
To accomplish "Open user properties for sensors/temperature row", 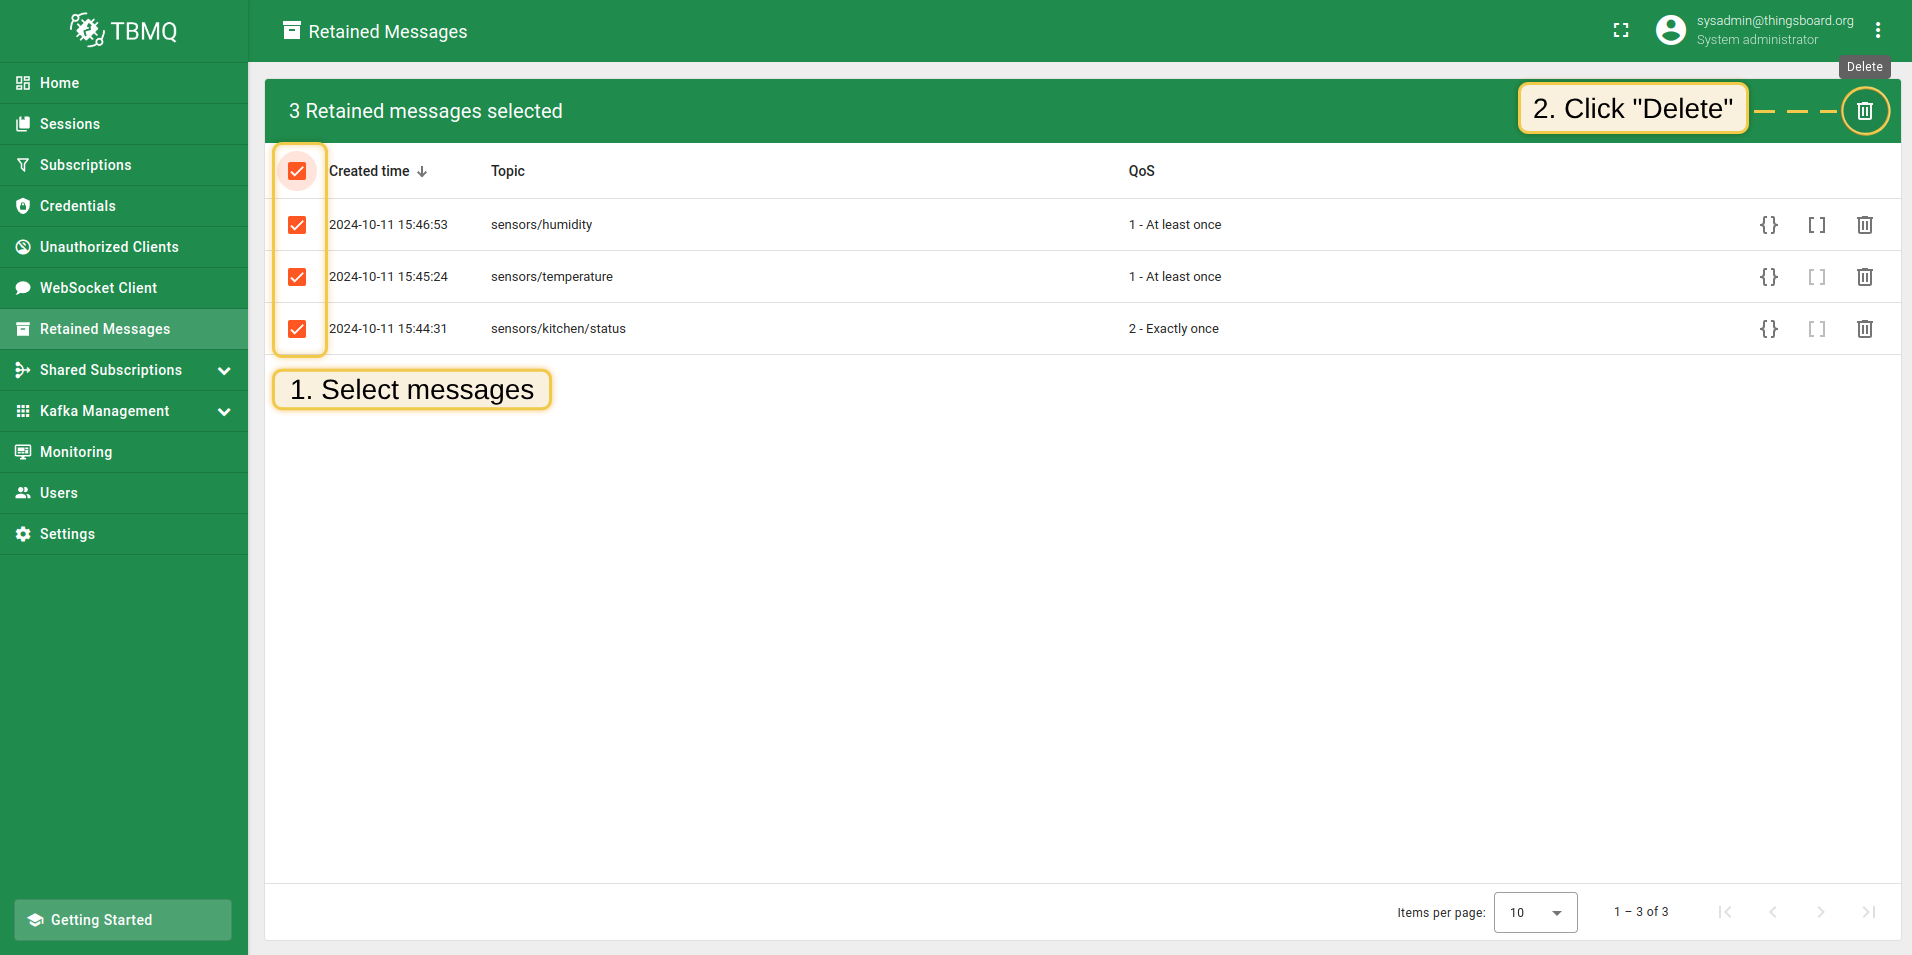I will pos(1816,277).
